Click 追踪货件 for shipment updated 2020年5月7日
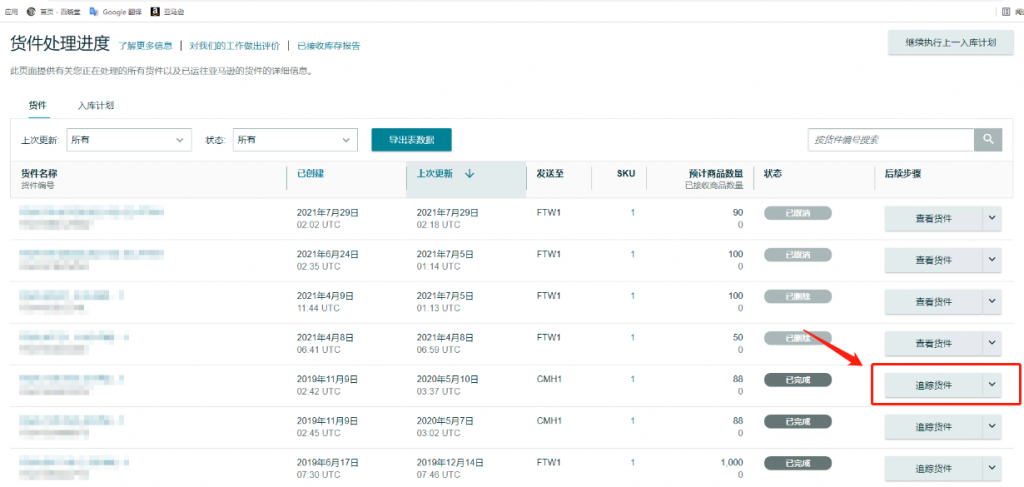Screen dimensions: 1024x487 [933, 426]
